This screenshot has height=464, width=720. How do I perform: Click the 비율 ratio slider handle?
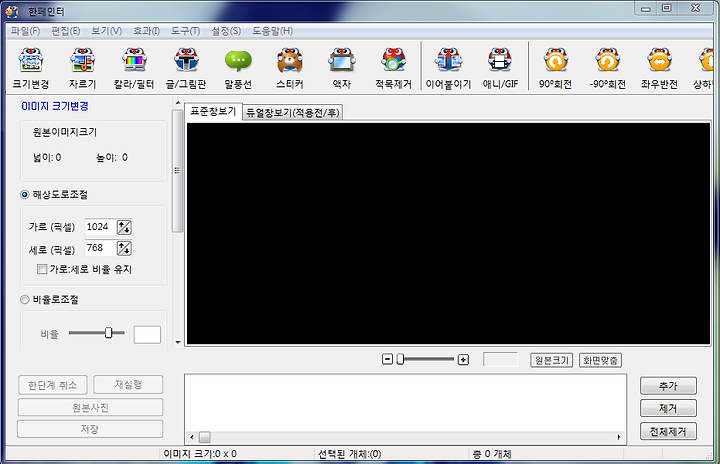[108, 333]
